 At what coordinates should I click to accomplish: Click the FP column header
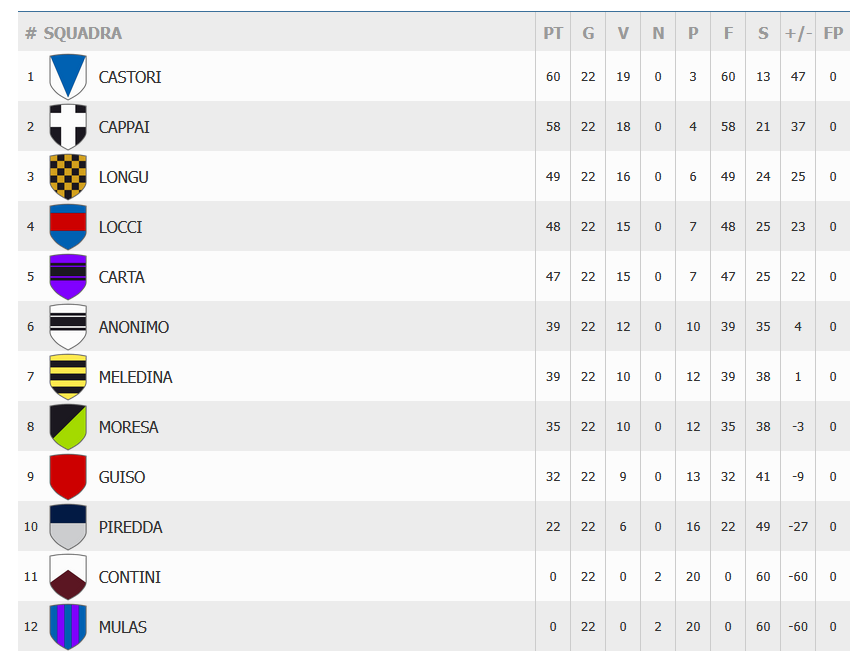(833, 33)
